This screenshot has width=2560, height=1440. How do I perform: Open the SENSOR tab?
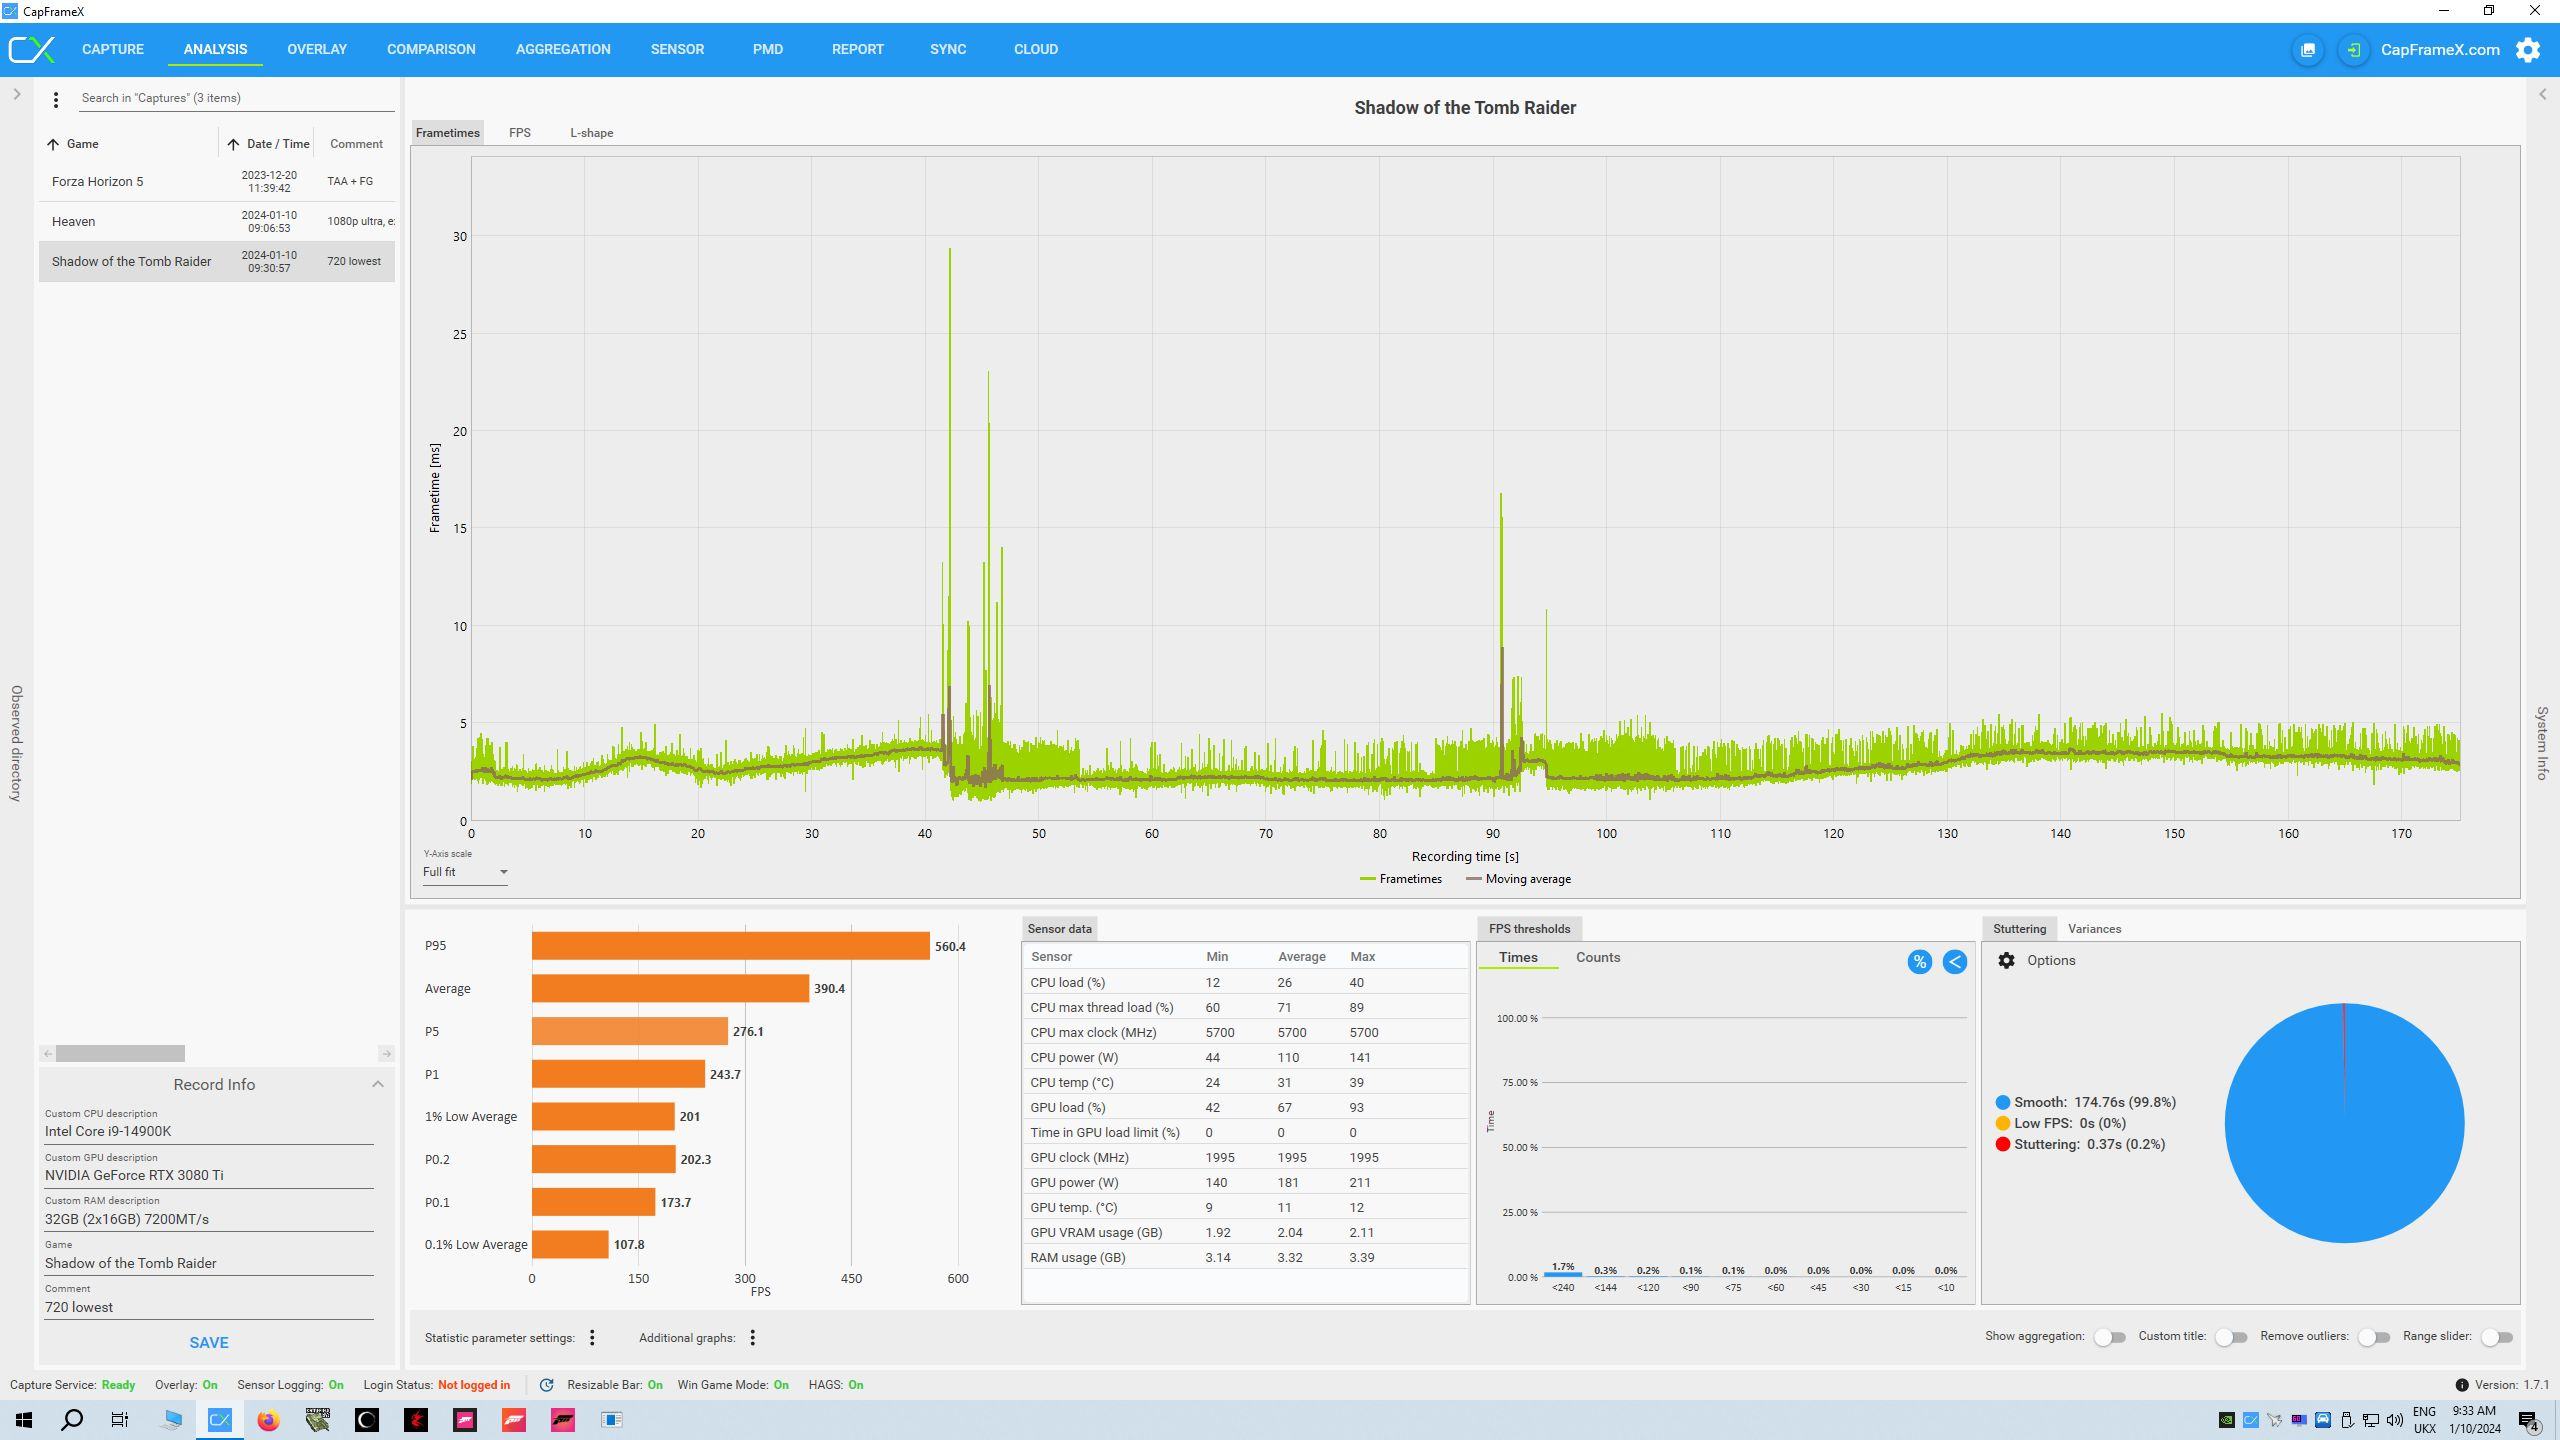[677, 49]
